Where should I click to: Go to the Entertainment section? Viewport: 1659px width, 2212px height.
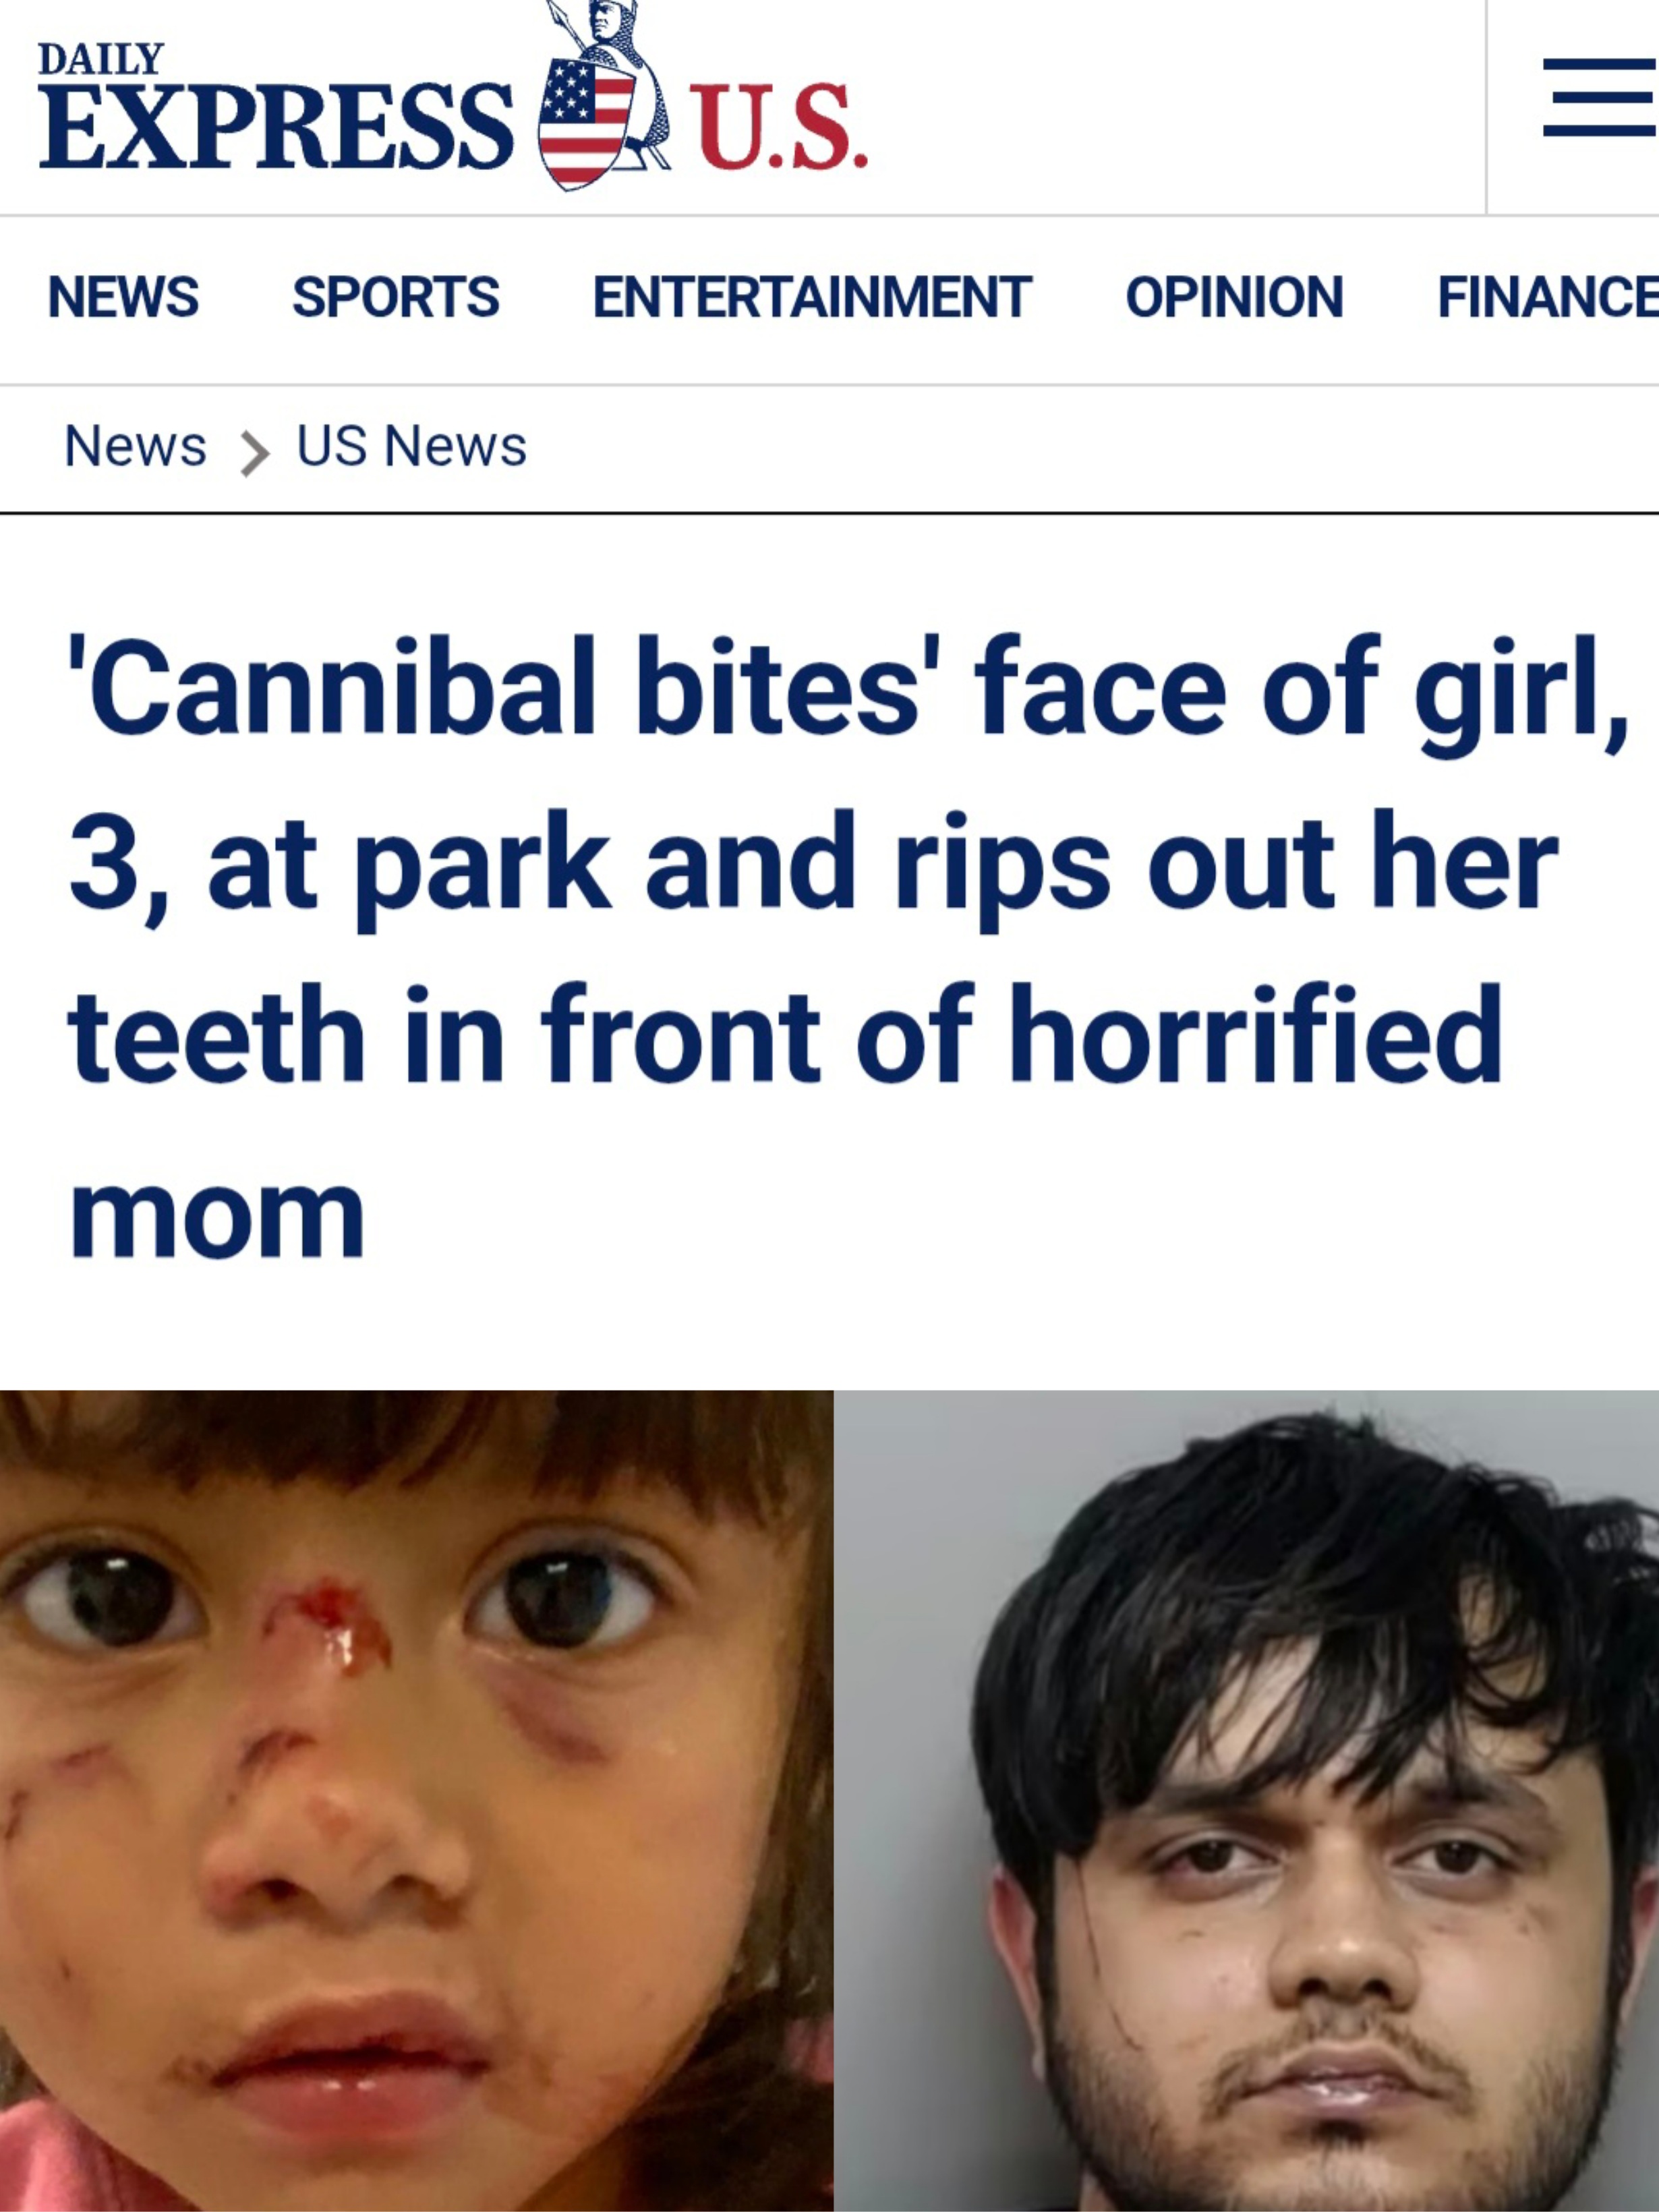tap(812, 297)
